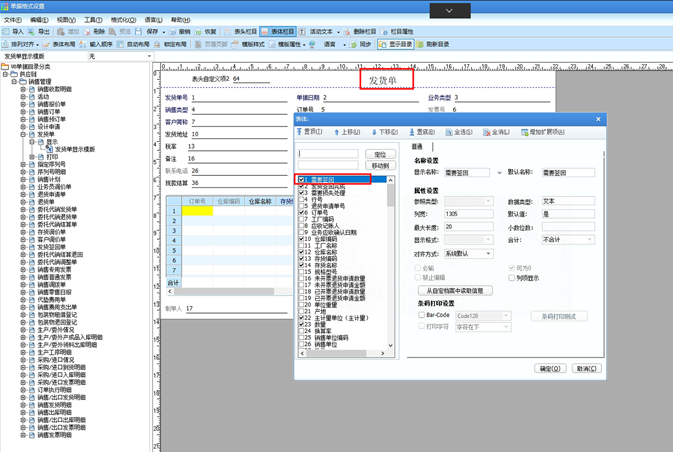Open the 编辑 menu
This screenshot has height=452, width=673.
pos(39,20)
